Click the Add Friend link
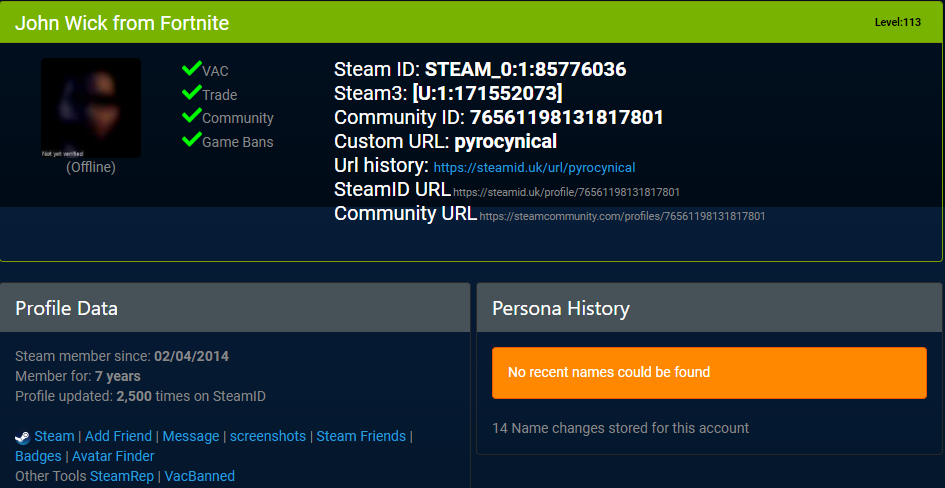 (118, 436)
